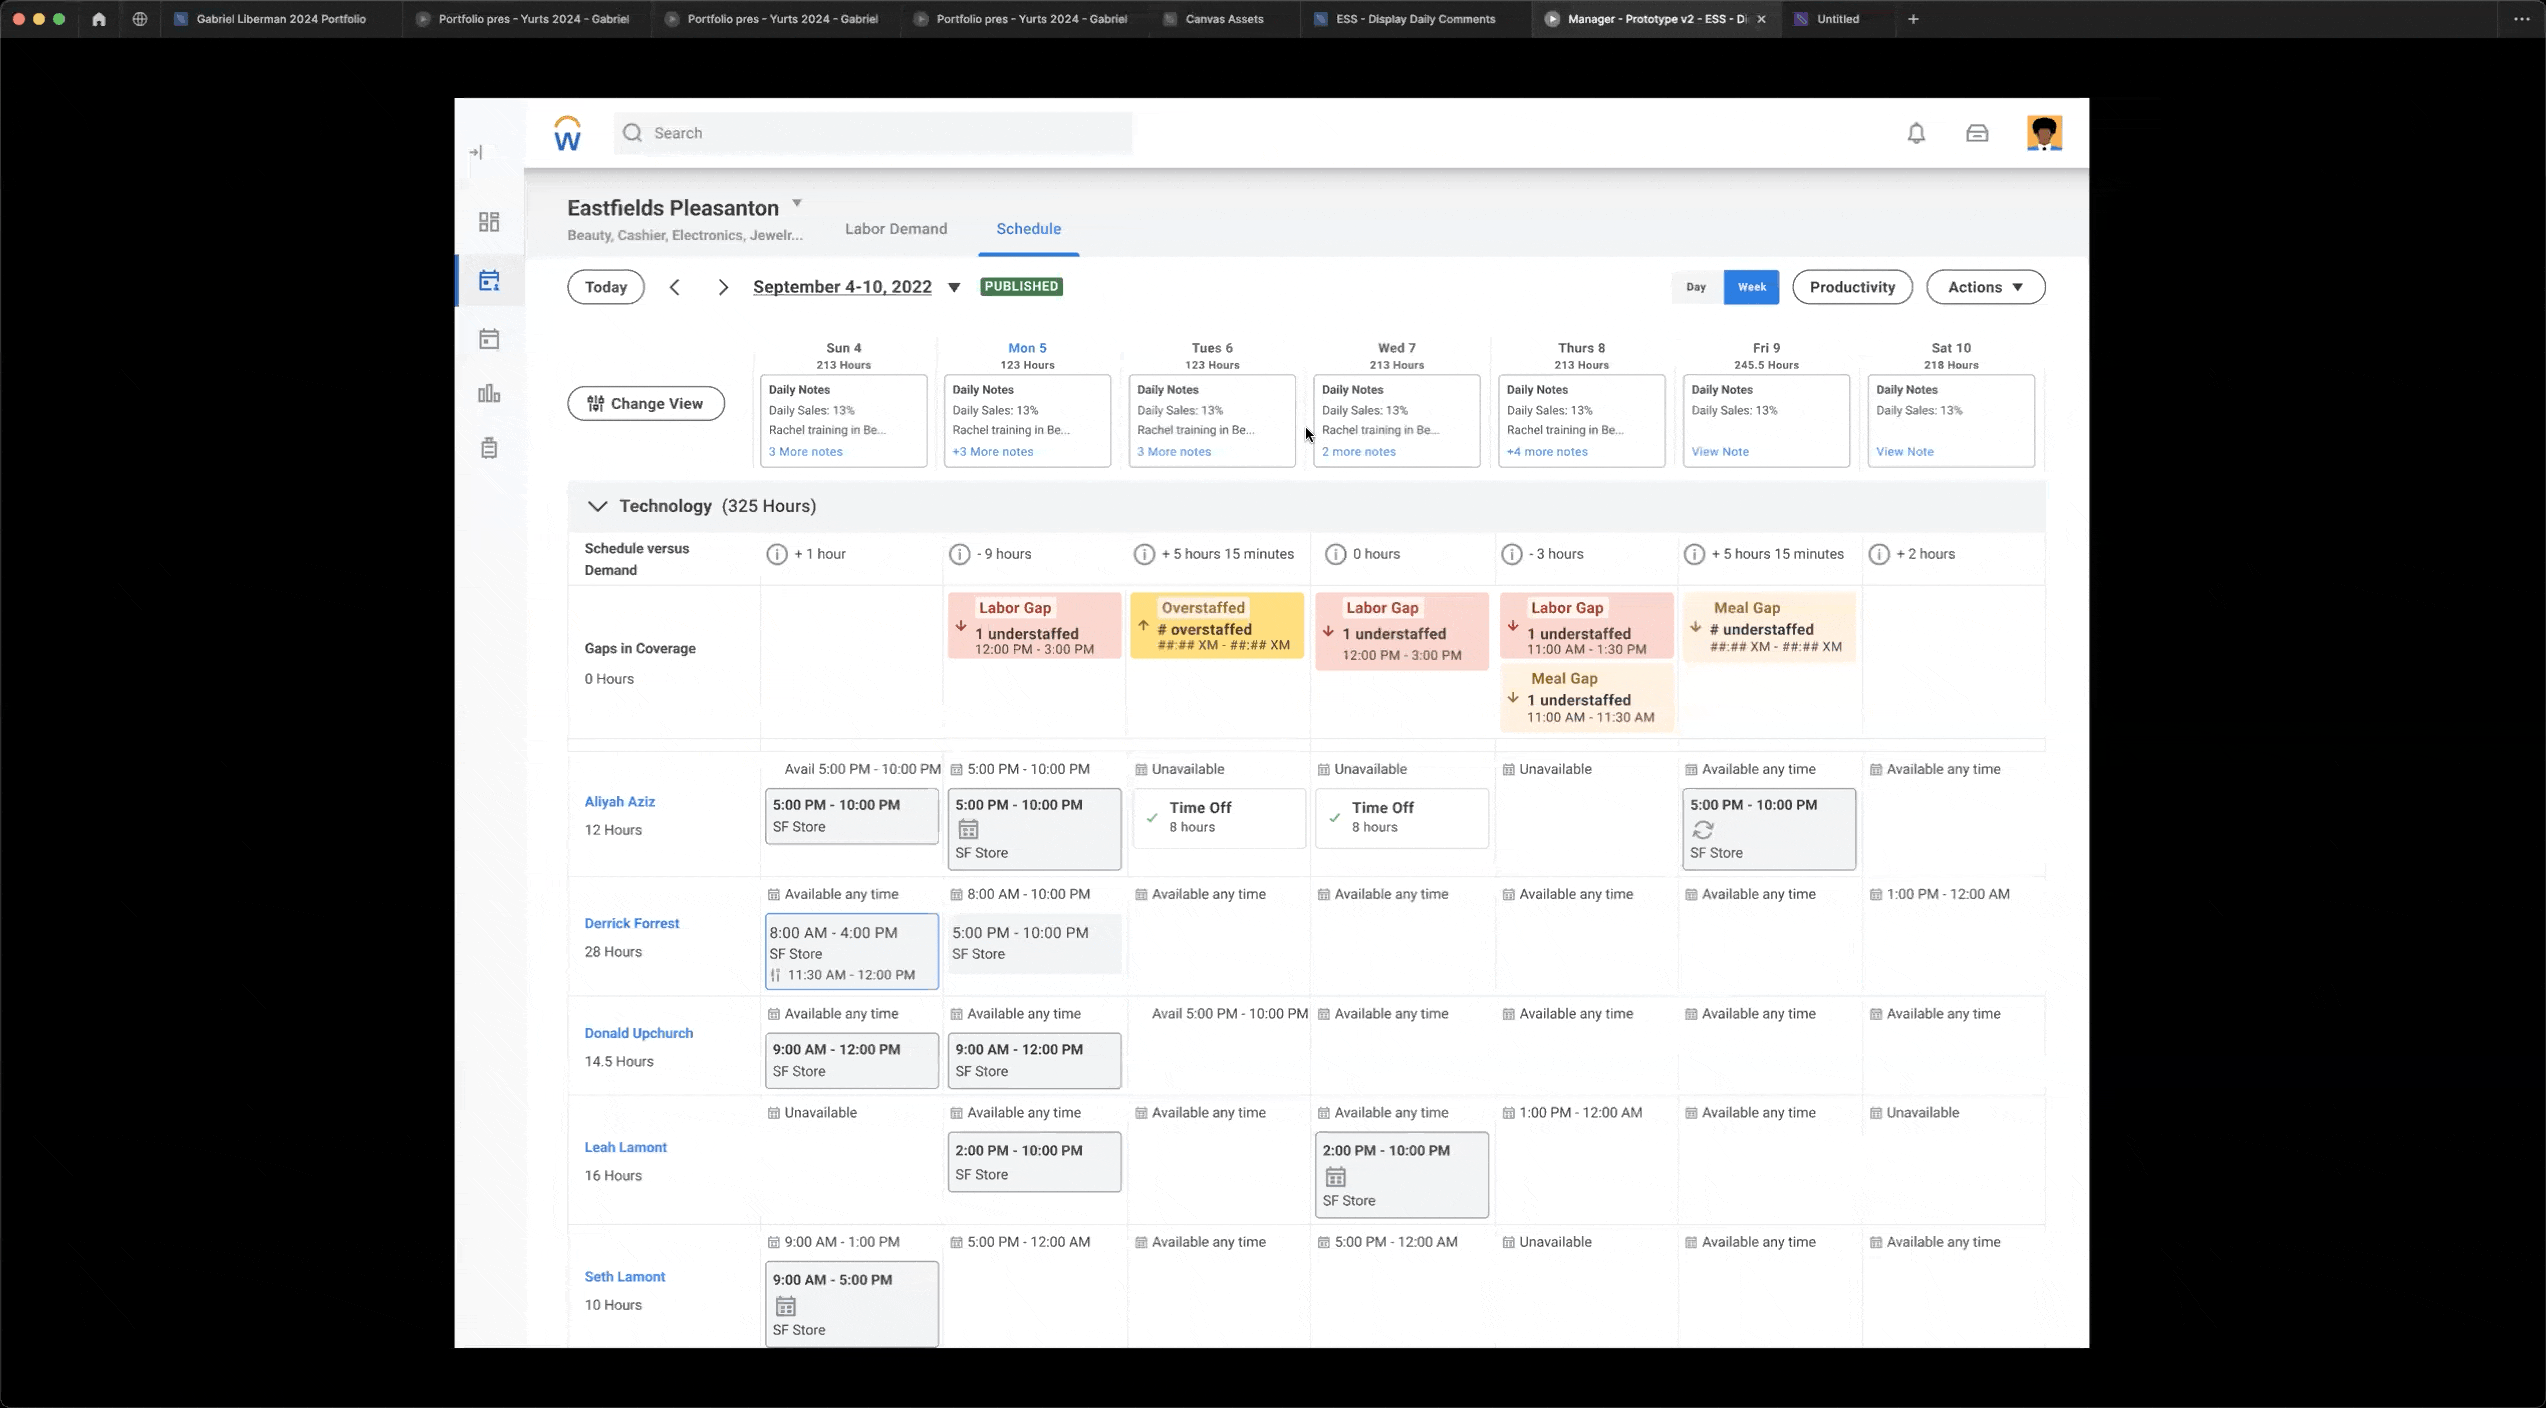Close the Manager - Prototype v2 tab

pos(1761,19)
